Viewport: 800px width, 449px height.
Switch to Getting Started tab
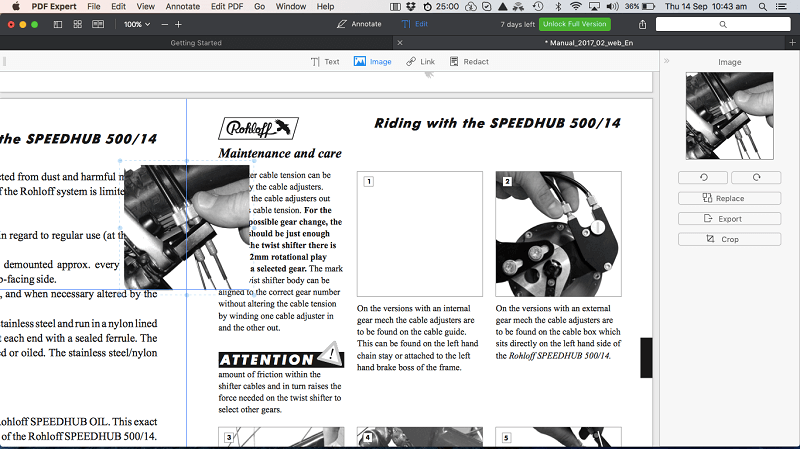(196, 43)
